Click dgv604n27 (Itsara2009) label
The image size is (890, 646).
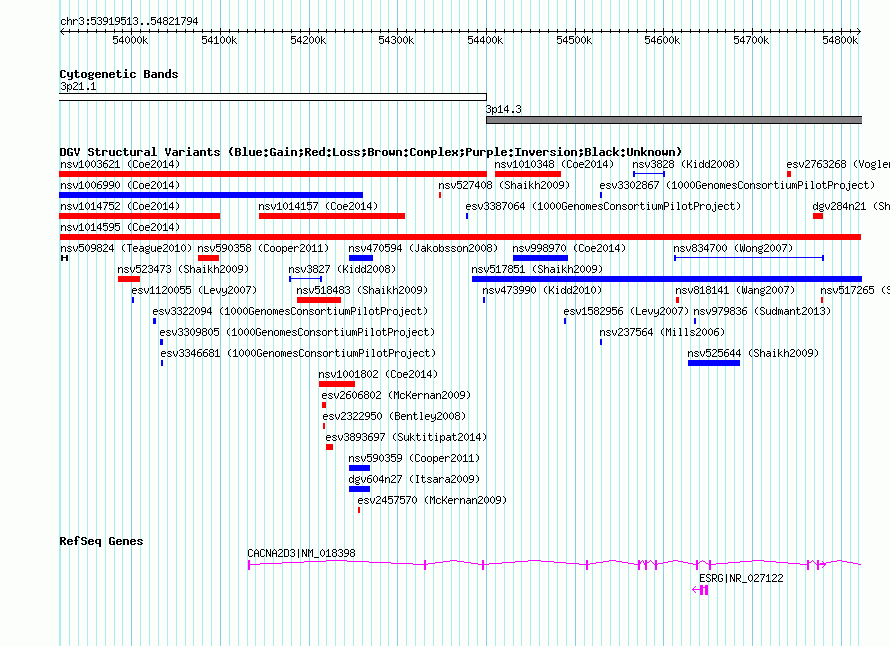tap(414, 480)
